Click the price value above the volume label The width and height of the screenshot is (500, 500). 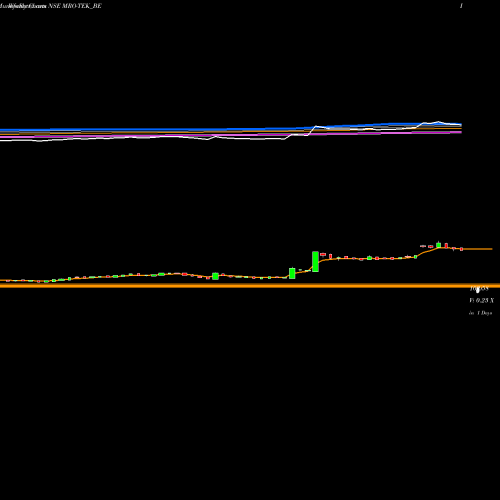pos(479,289)
